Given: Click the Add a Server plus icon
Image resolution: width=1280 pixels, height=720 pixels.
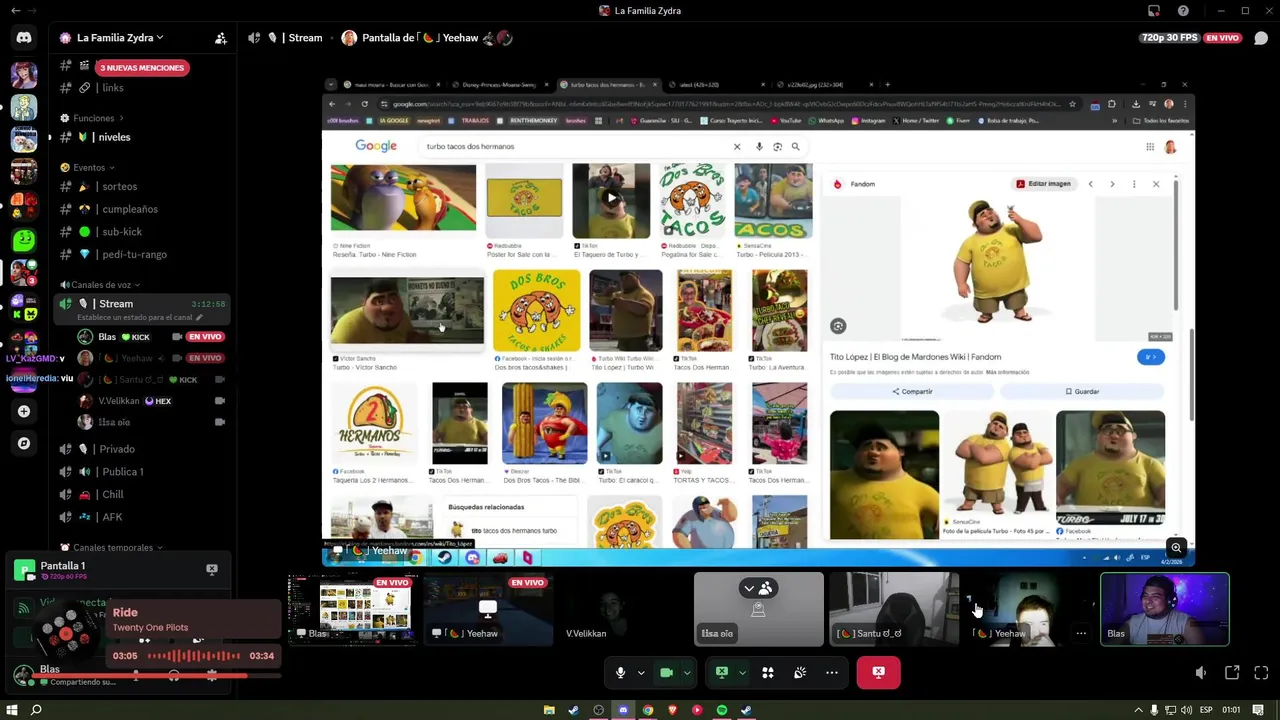Looking at the screenshot, I should 24,411.
